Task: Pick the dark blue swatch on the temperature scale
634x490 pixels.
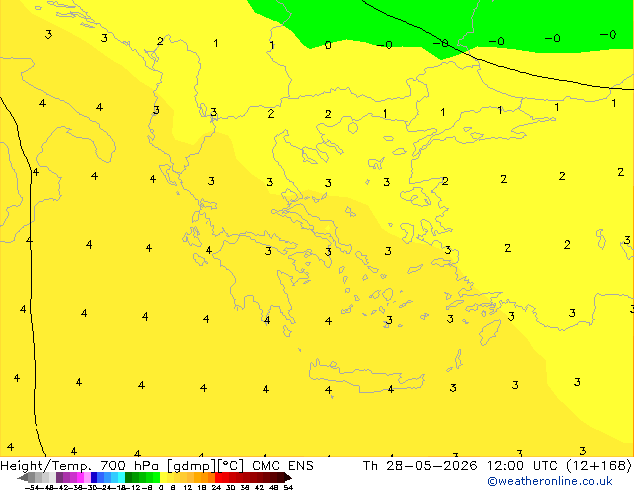Action: pos(94,478)
